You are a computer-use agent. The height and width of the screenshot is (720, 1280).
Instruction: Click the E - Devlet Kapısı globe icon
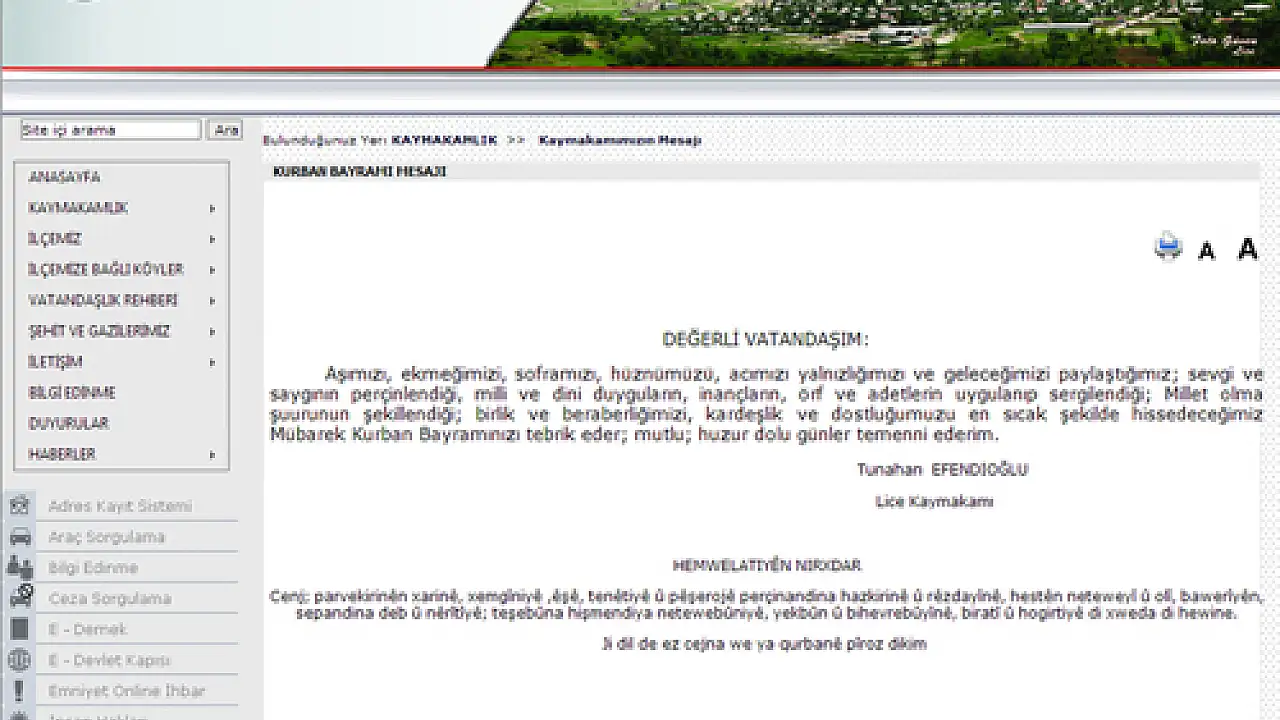19,660
